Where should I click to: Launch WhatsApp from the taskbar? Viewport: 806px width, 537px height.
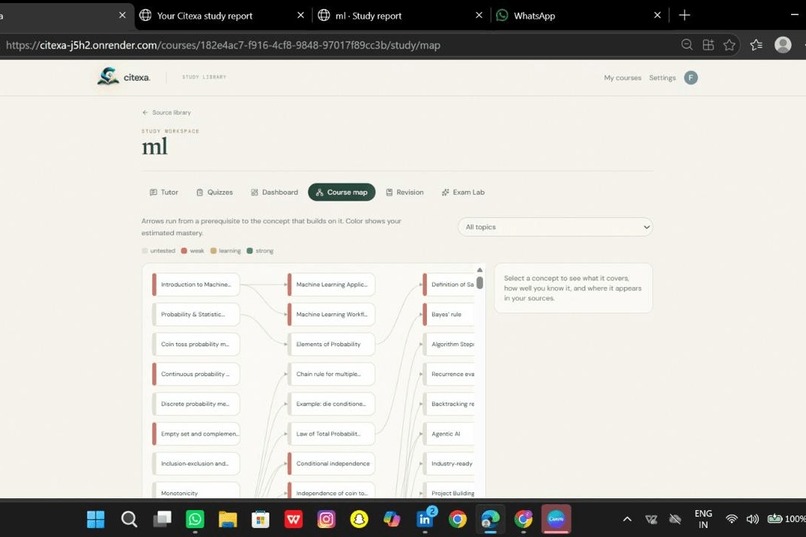[195, 519]
